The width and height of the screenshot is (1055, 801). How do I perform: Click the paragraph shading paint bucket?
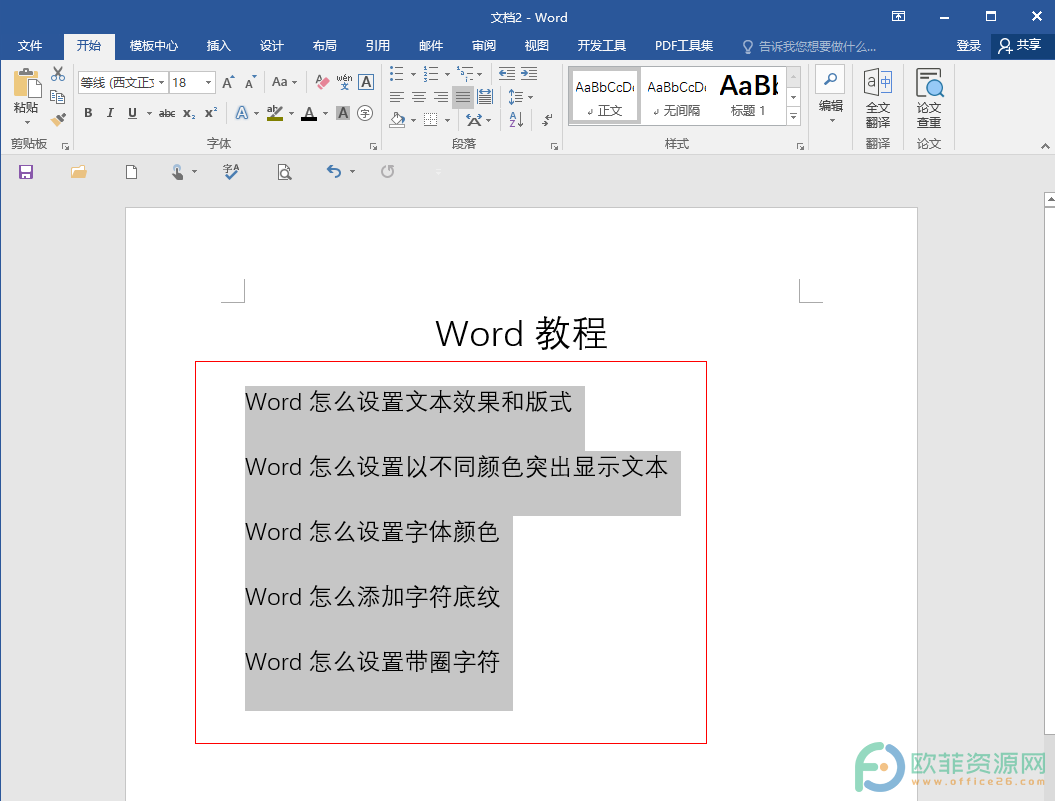click(398, 120)
